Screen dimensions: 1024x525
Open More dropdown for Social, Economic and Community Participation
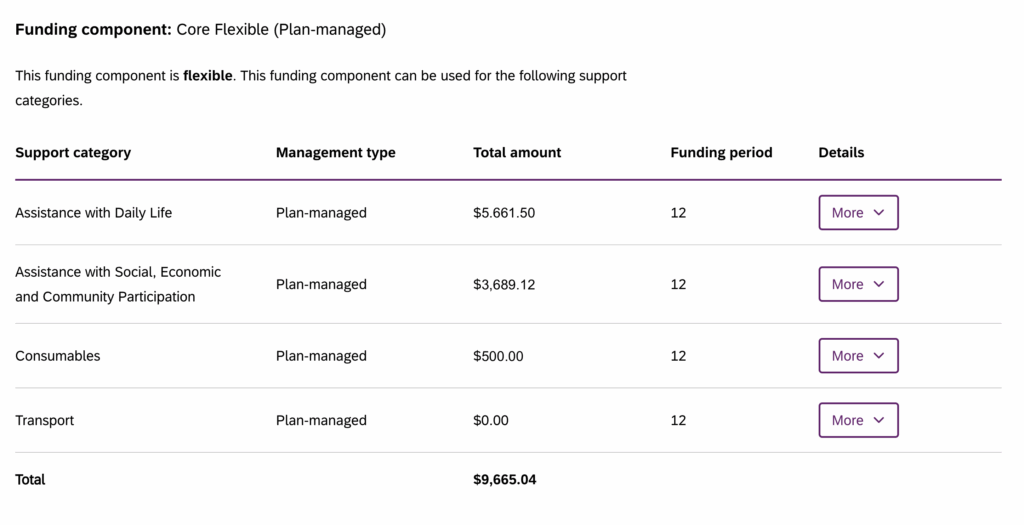point(858,284)
